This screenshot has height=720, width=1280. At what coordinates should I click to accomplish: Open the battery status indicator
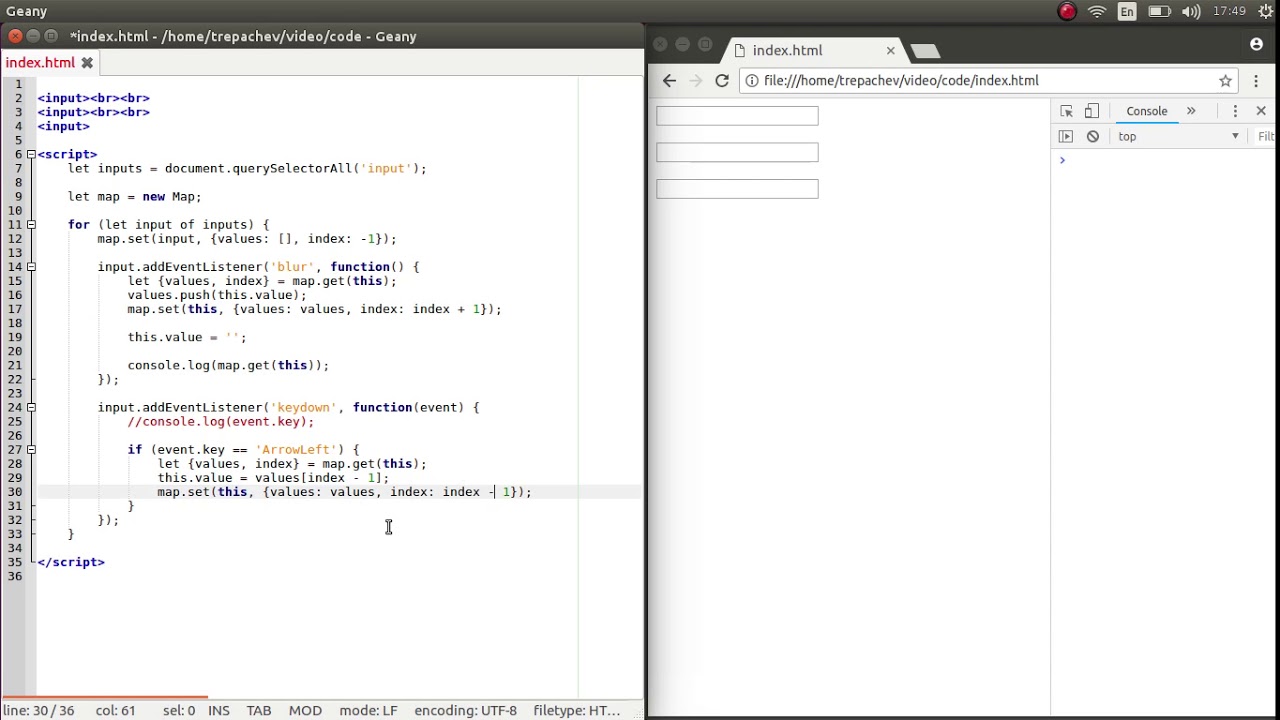coord(1159,12)
